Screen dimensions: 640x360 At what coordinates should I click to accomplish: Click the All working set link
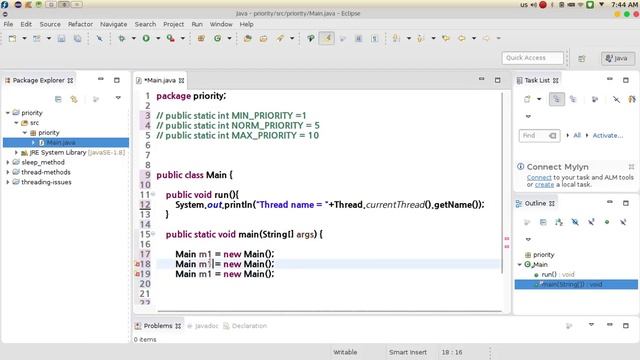click(577, 136)
